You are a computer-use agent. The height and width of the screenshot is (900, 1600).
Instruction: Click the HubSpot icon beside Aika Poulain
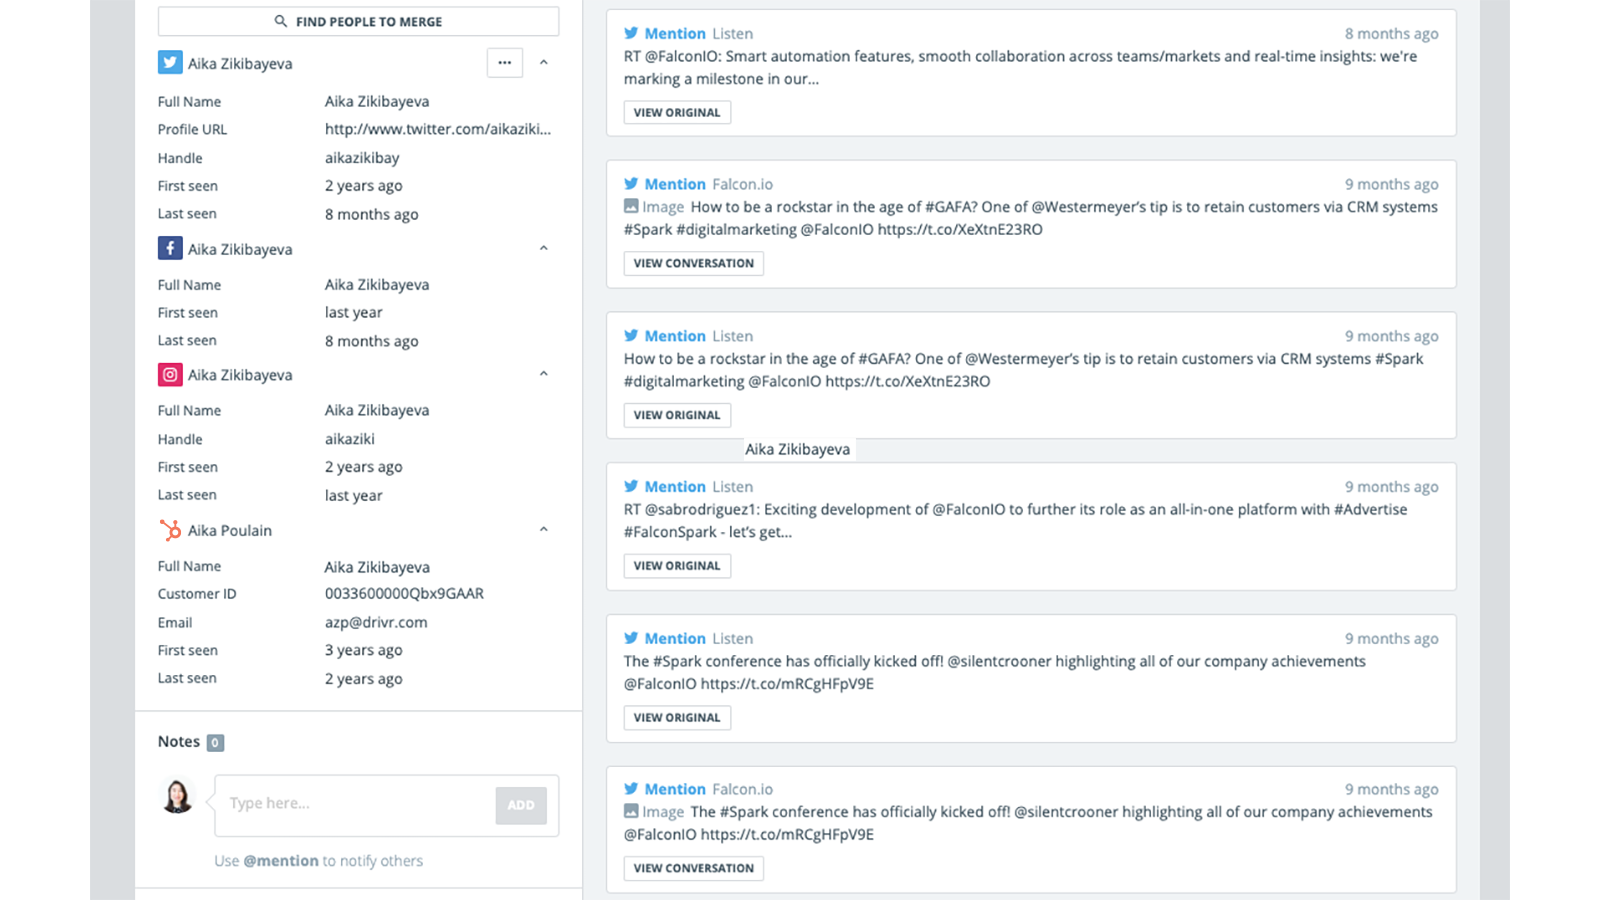[170, 530]
